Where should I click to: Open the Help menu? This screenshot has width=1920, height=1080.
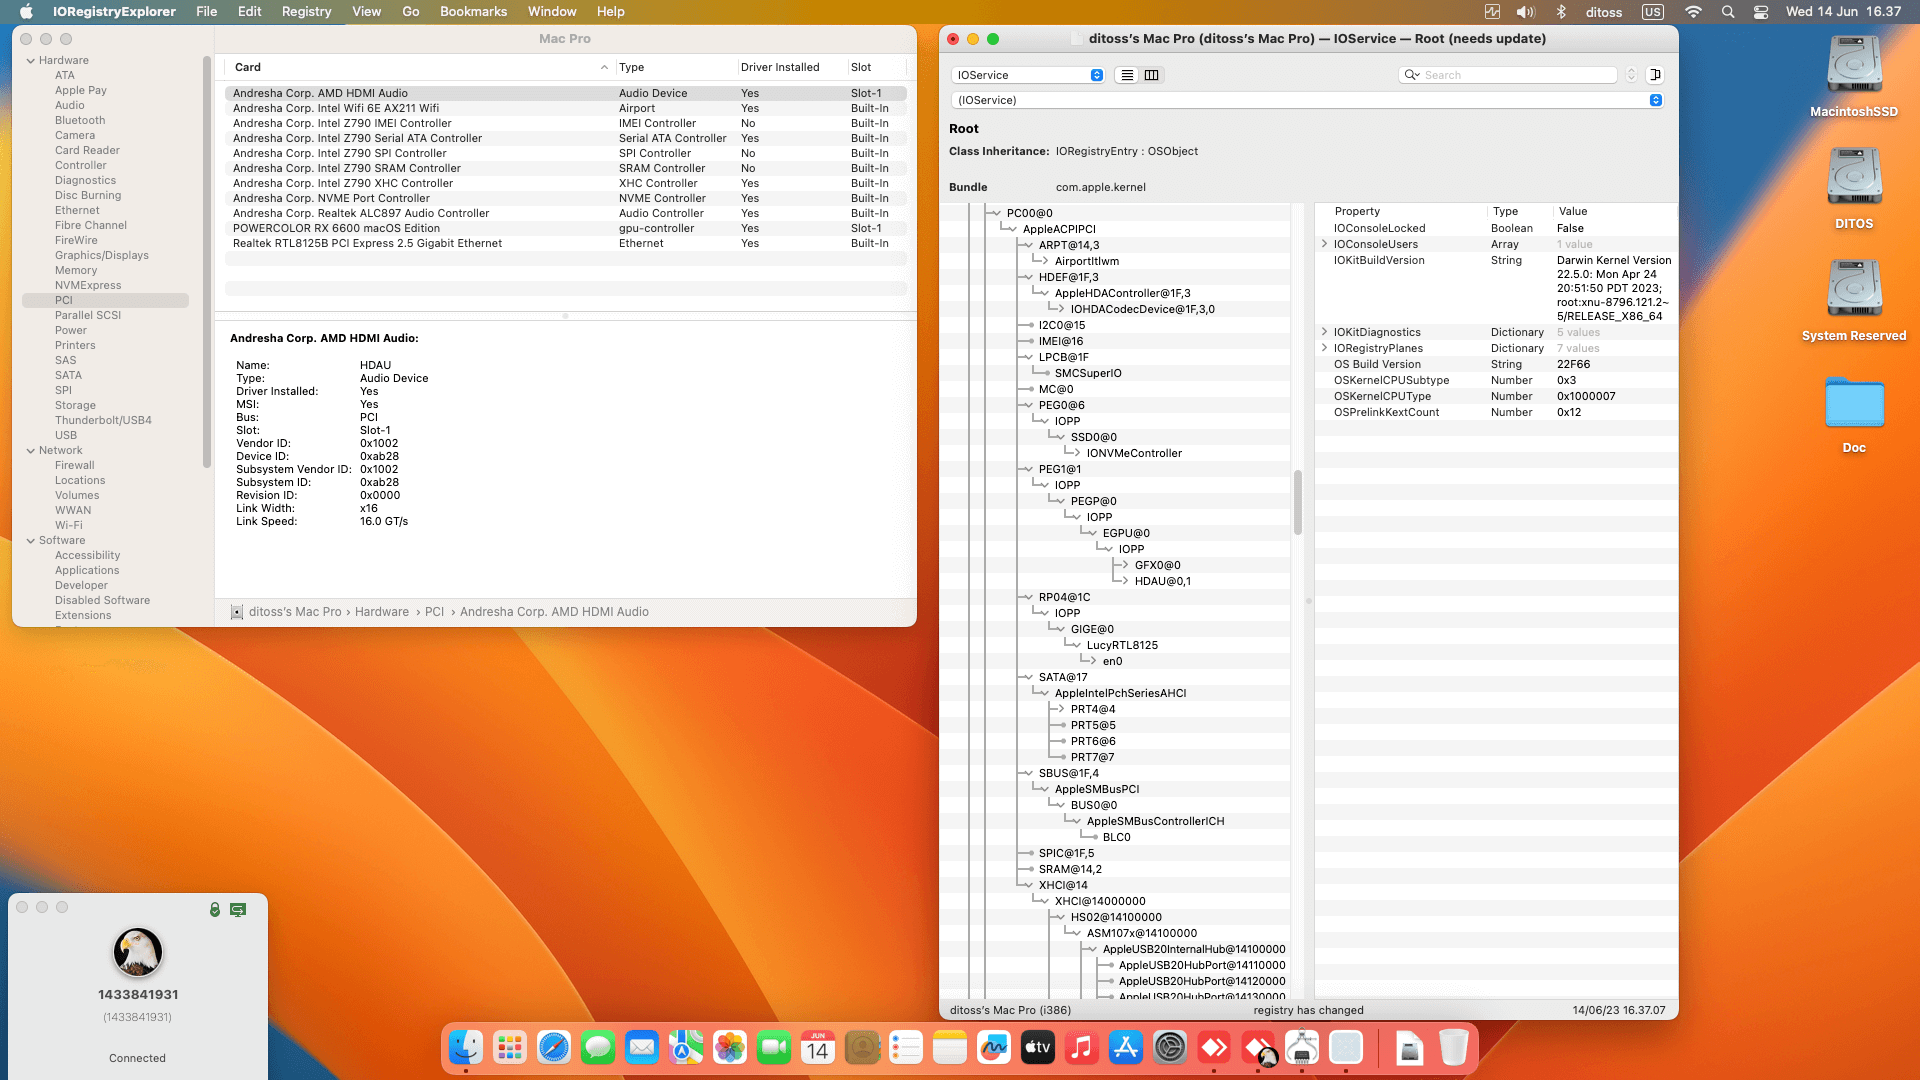point(610,12)
